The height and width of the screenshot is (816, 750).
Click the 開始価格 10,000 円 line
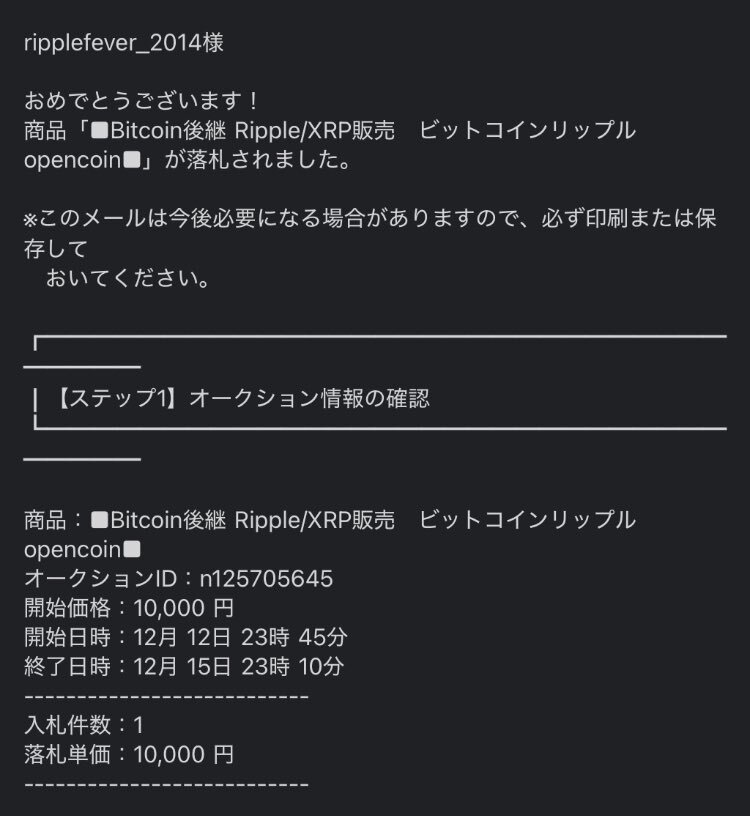coord(129,608)
